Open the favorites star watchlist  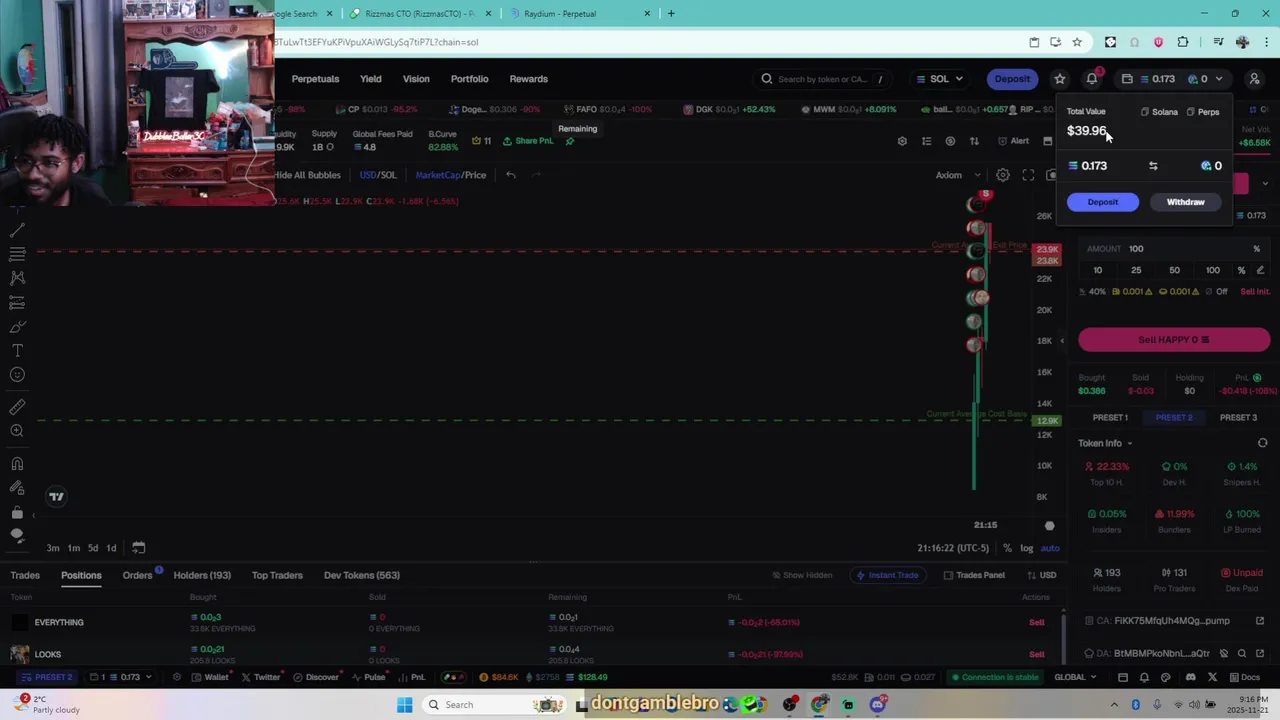coord(1060,79)
